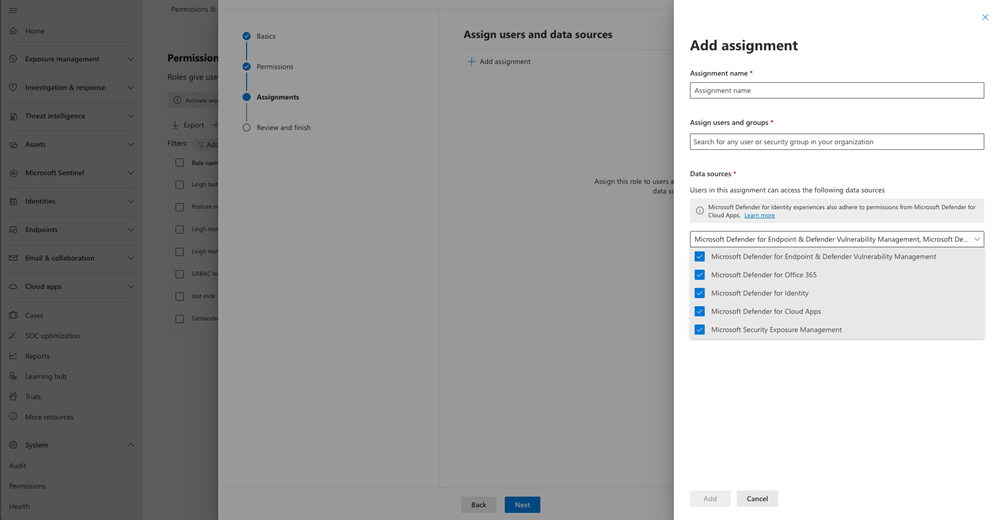Tick the checkbox for test mde row
The width and height of the screenshot is (1000, 520).
pos(179,296)
